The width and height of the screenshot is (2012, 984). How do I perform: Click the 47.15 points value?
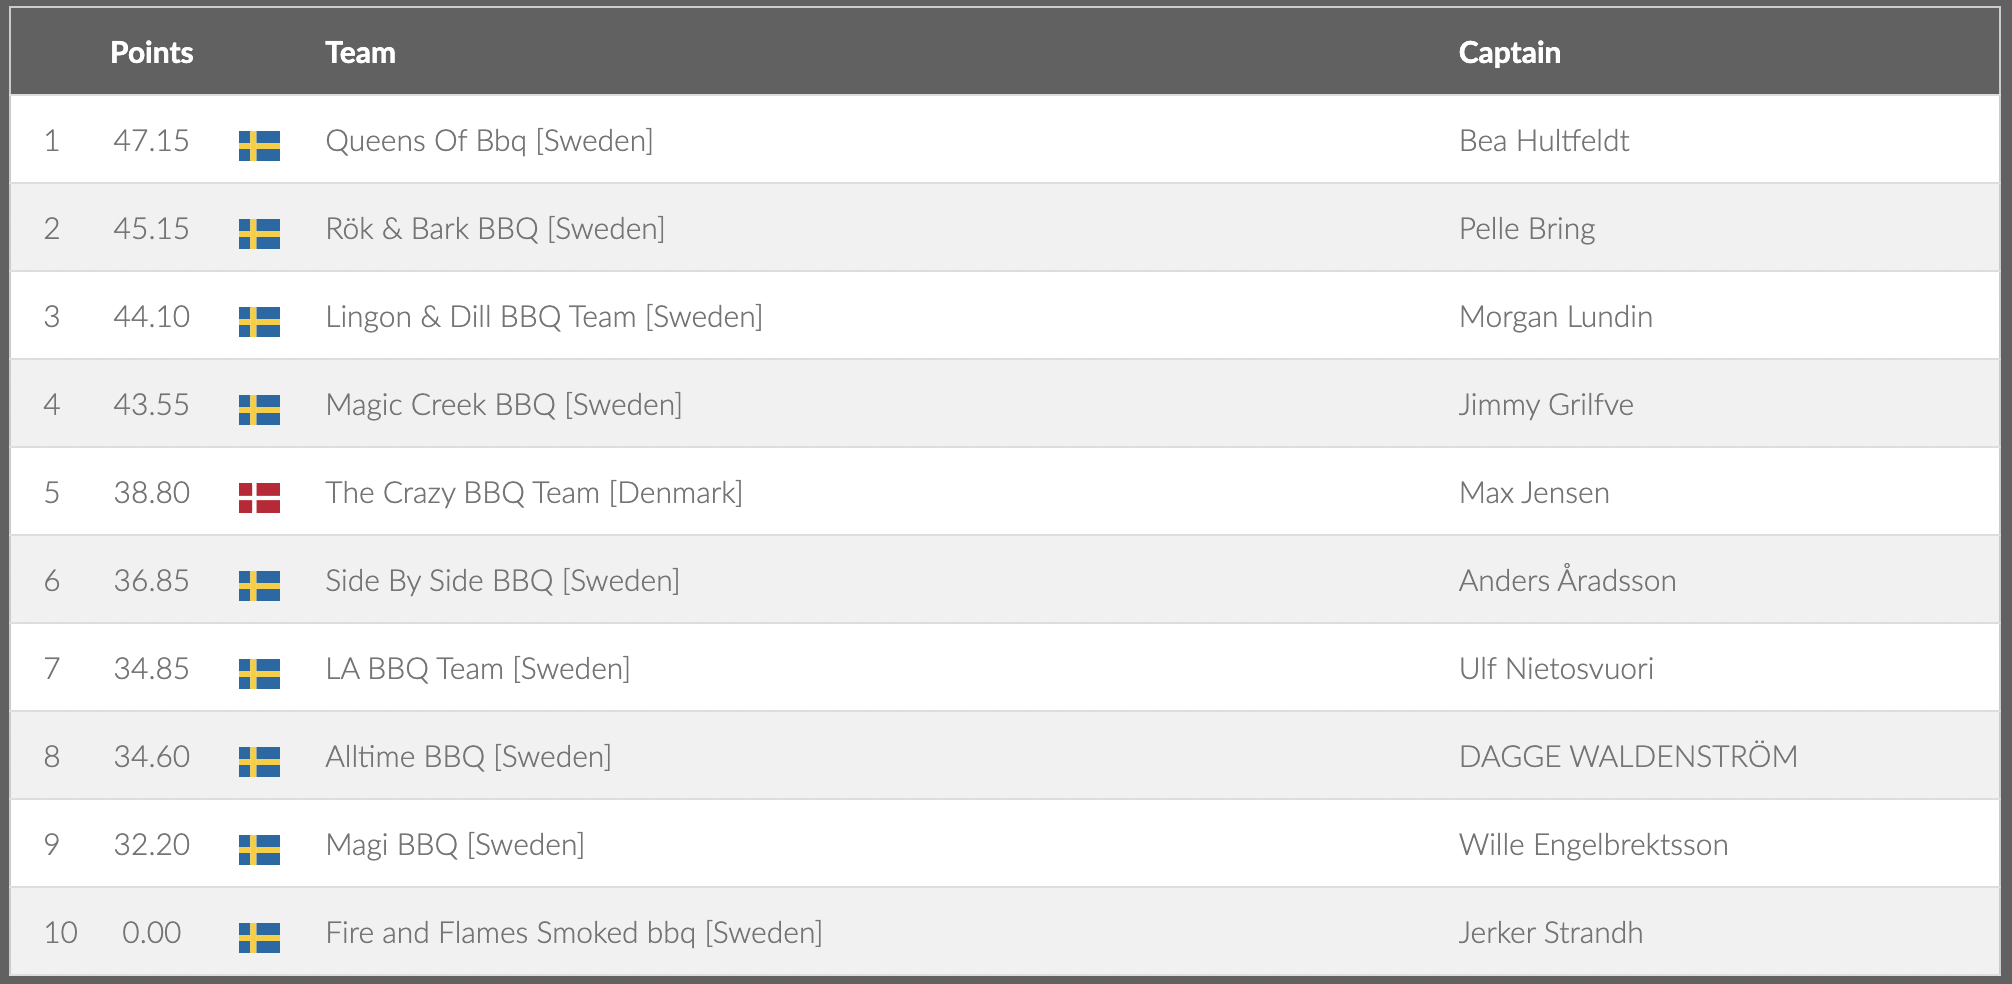[151, 141]
